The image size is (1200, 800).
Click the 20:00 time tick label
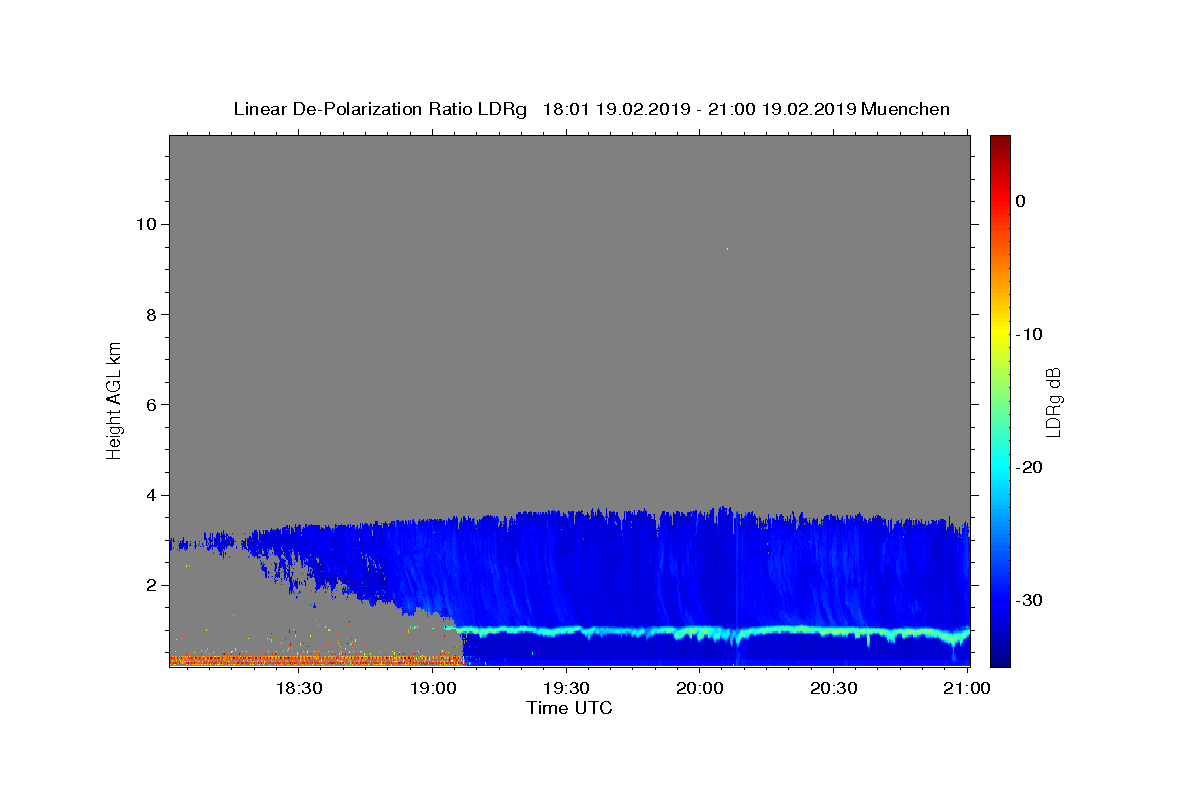[x=700, y=688]
